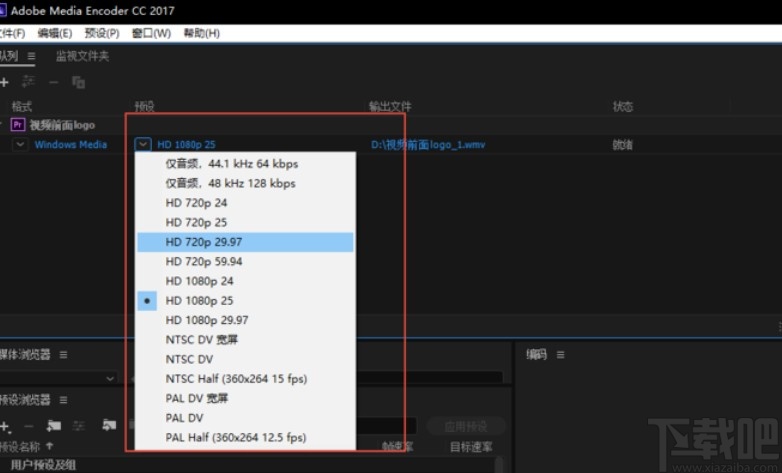
Task: Switch to the 监视文件夹 tab
Action: point(82,56)
